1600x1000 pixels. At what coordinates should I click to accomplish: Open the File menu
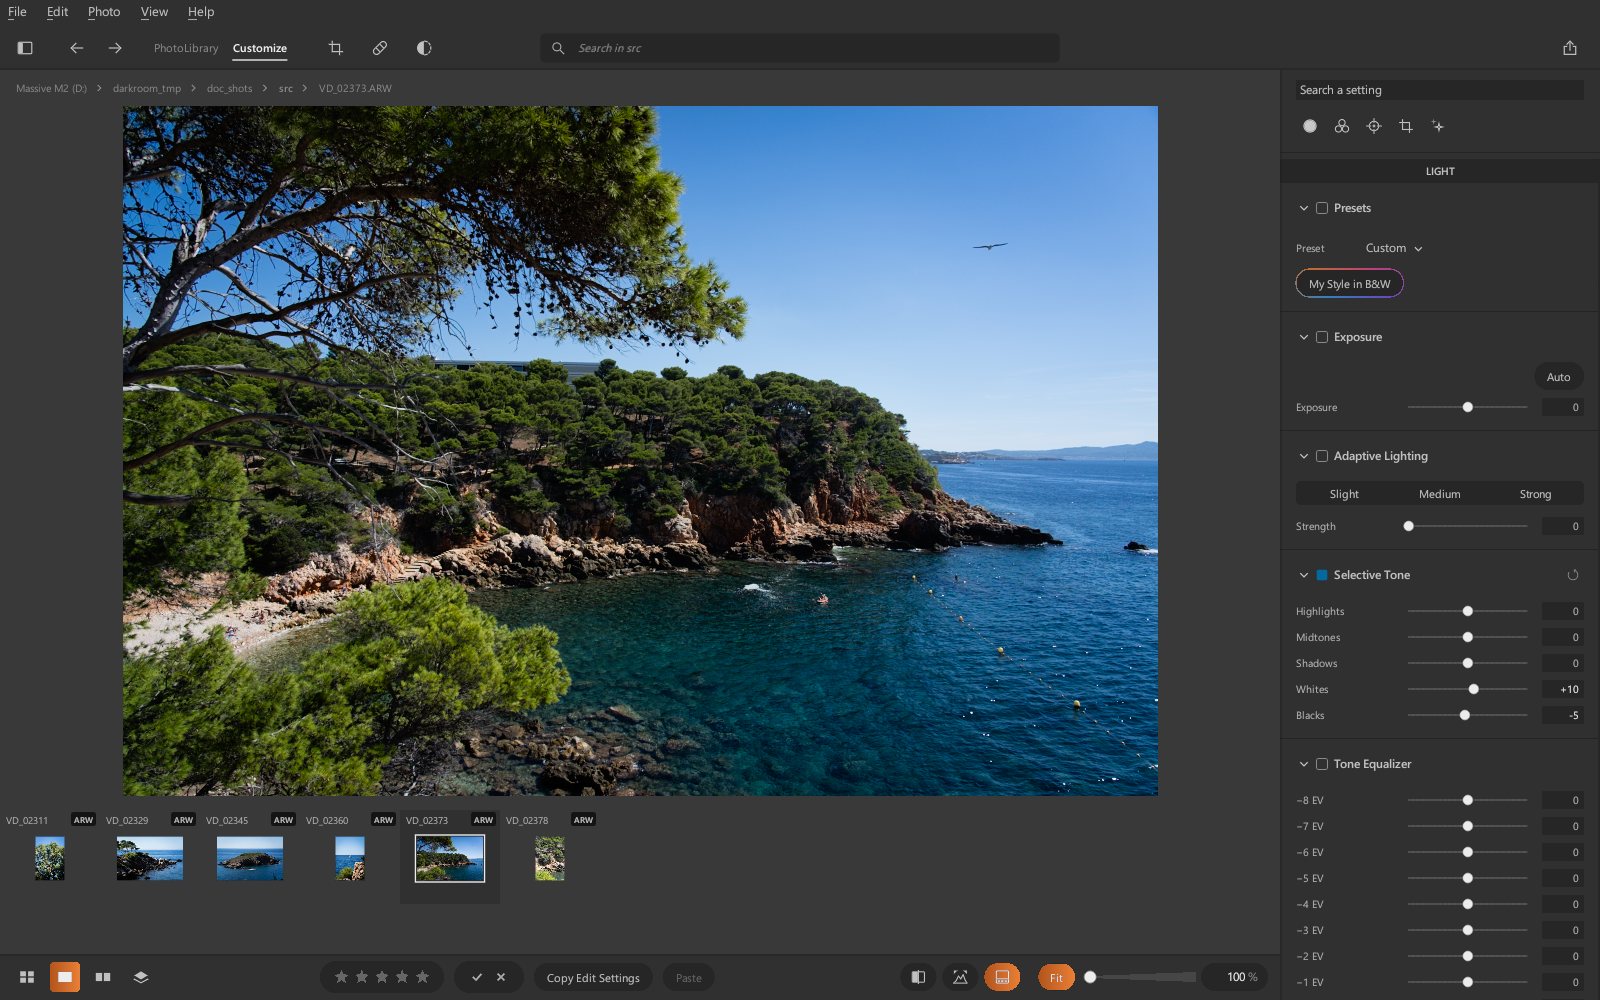coord(17,12)
